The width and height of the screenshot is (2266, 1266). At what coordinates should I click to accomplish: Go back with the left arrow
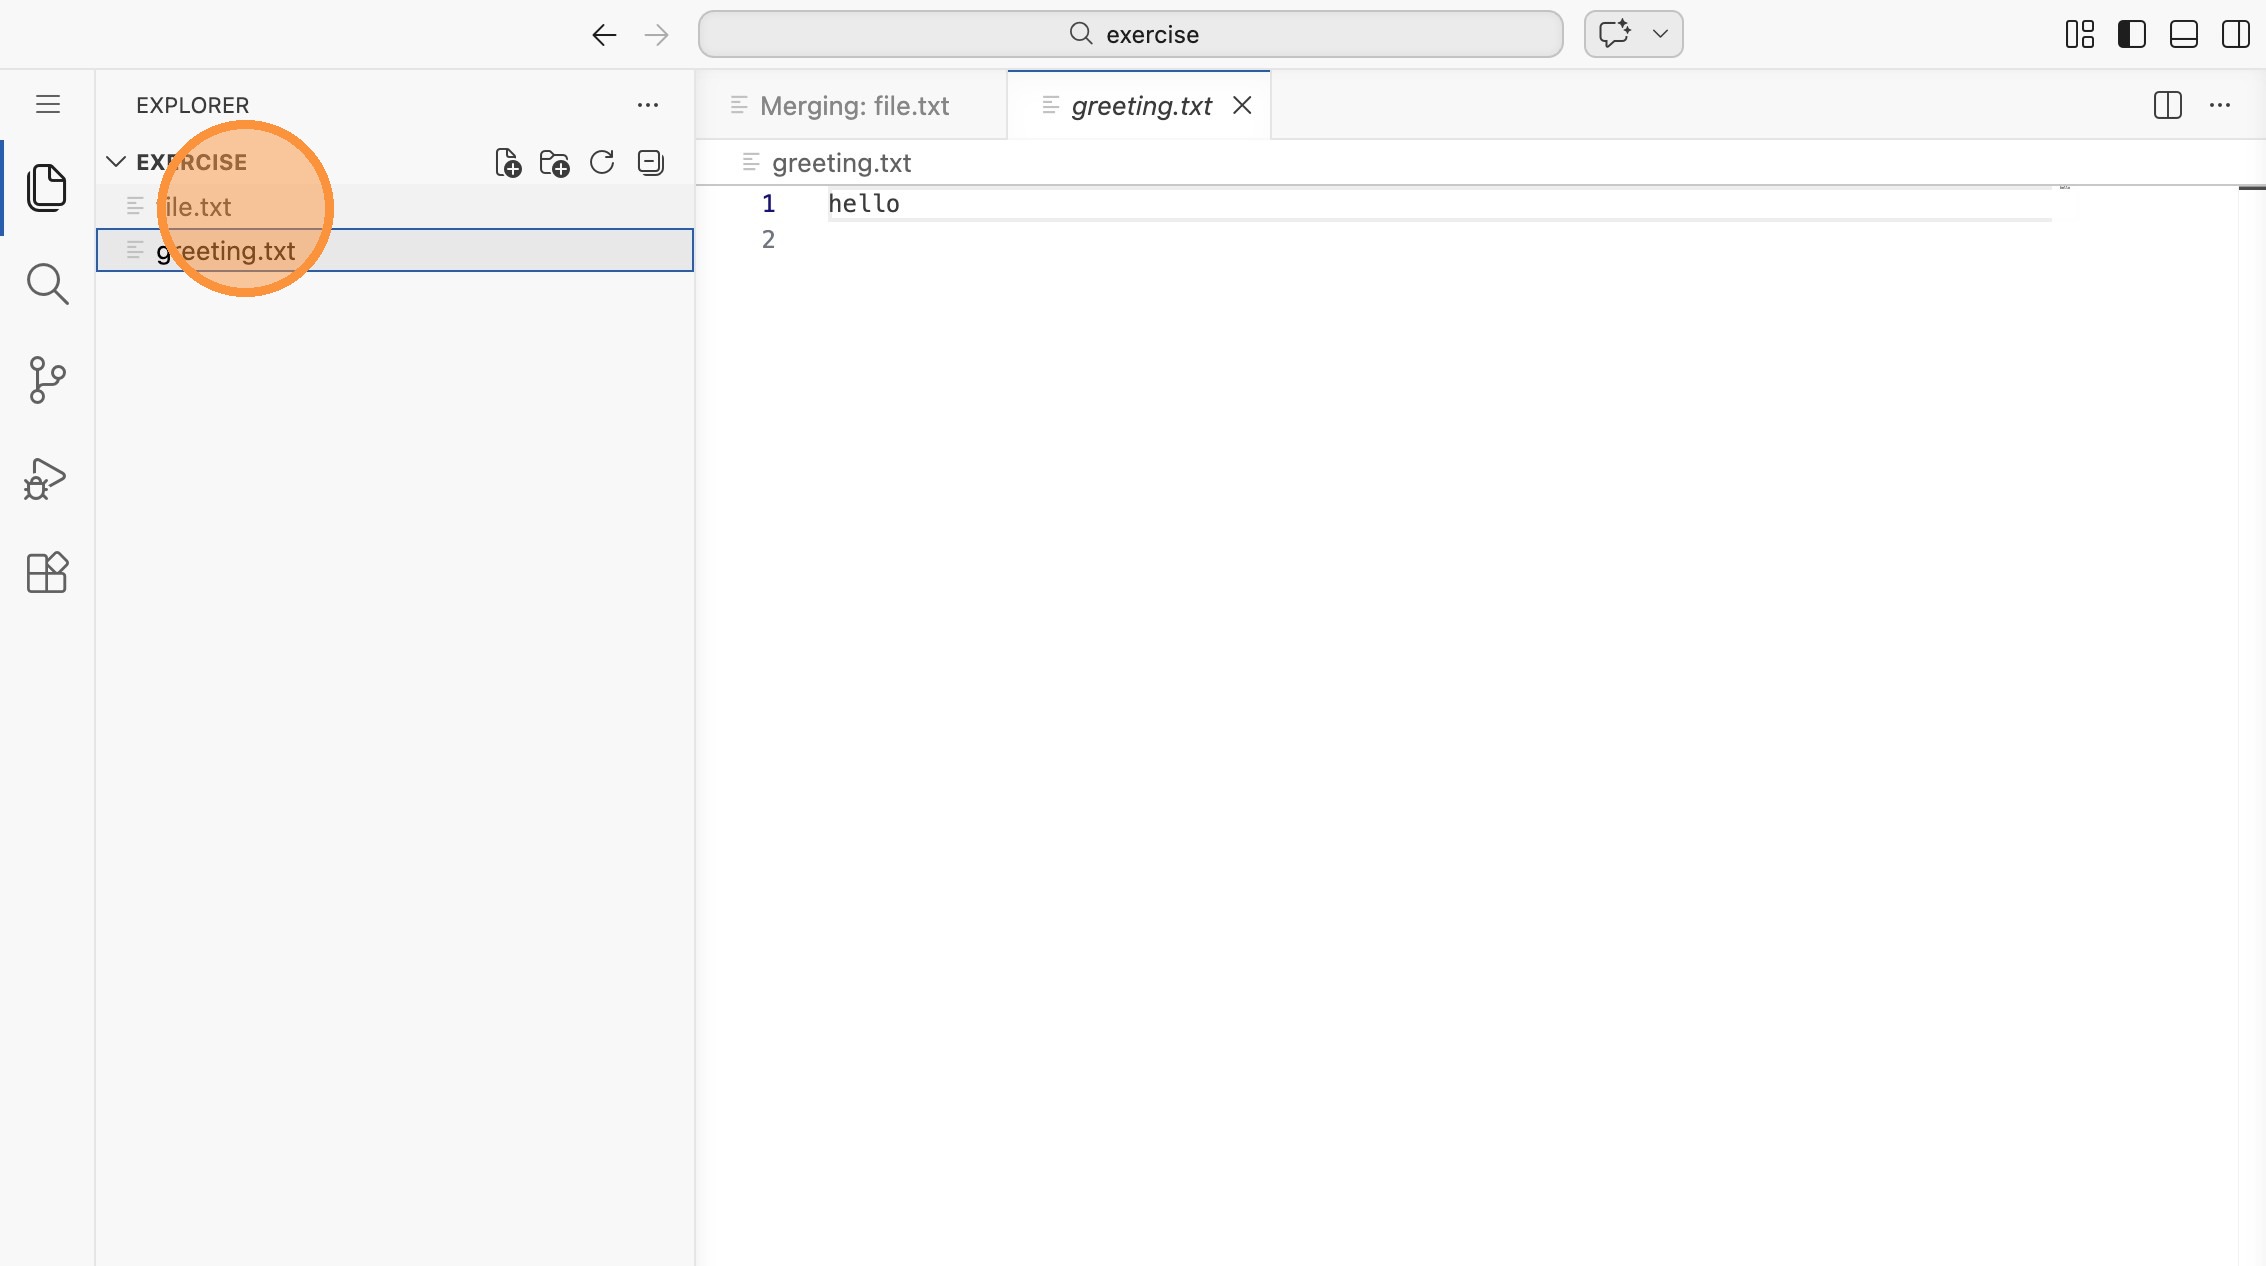(x=603, y=35)
